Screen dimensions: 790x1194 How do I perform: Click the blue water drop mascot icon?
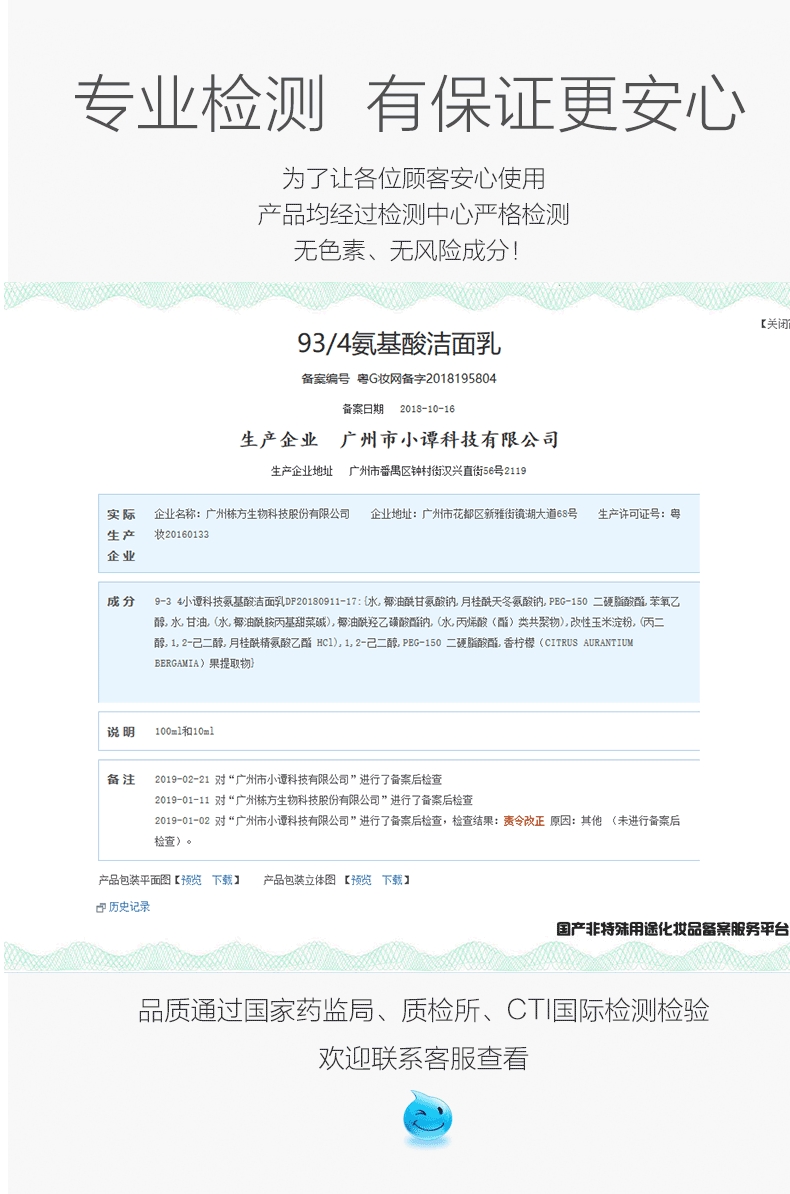[x=427, y=1119]
